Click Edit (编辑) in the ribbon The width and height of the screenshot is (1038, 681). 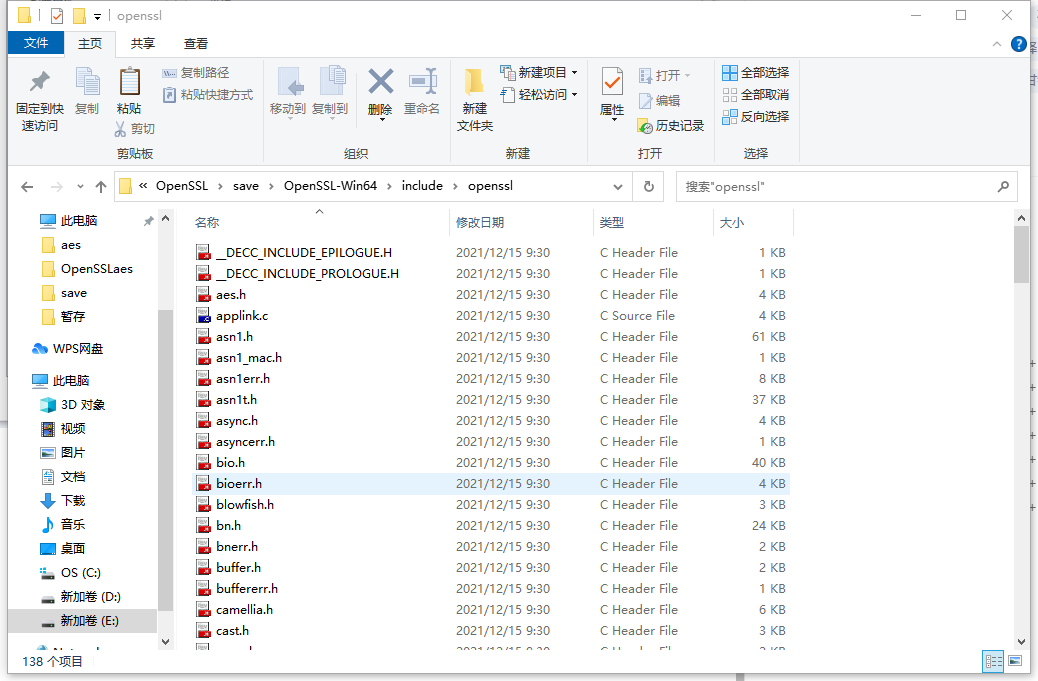(659, 101)
